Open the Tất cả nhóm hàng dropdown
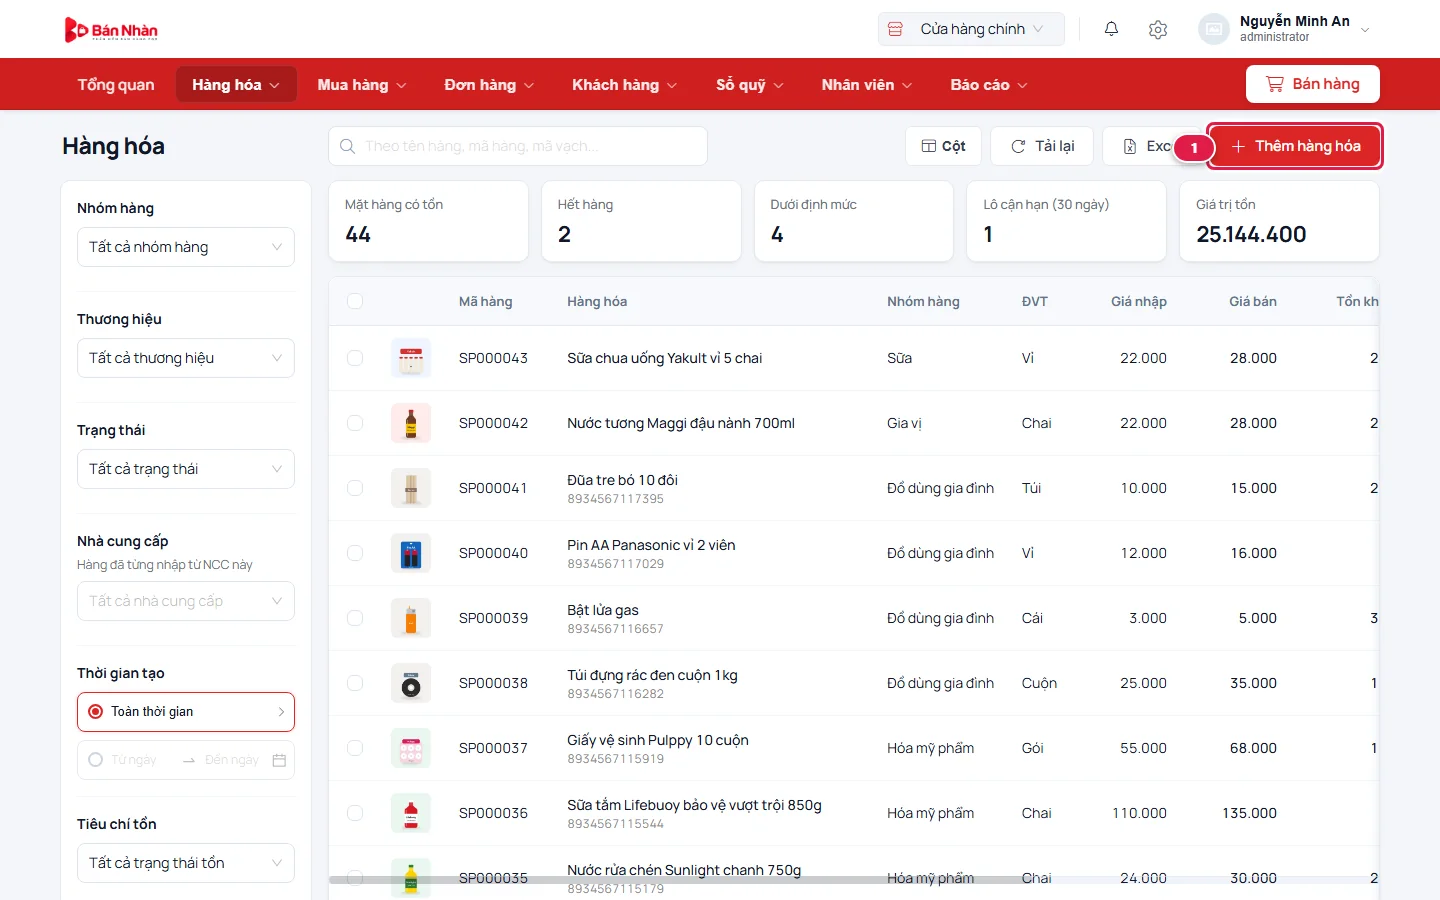 186,247
